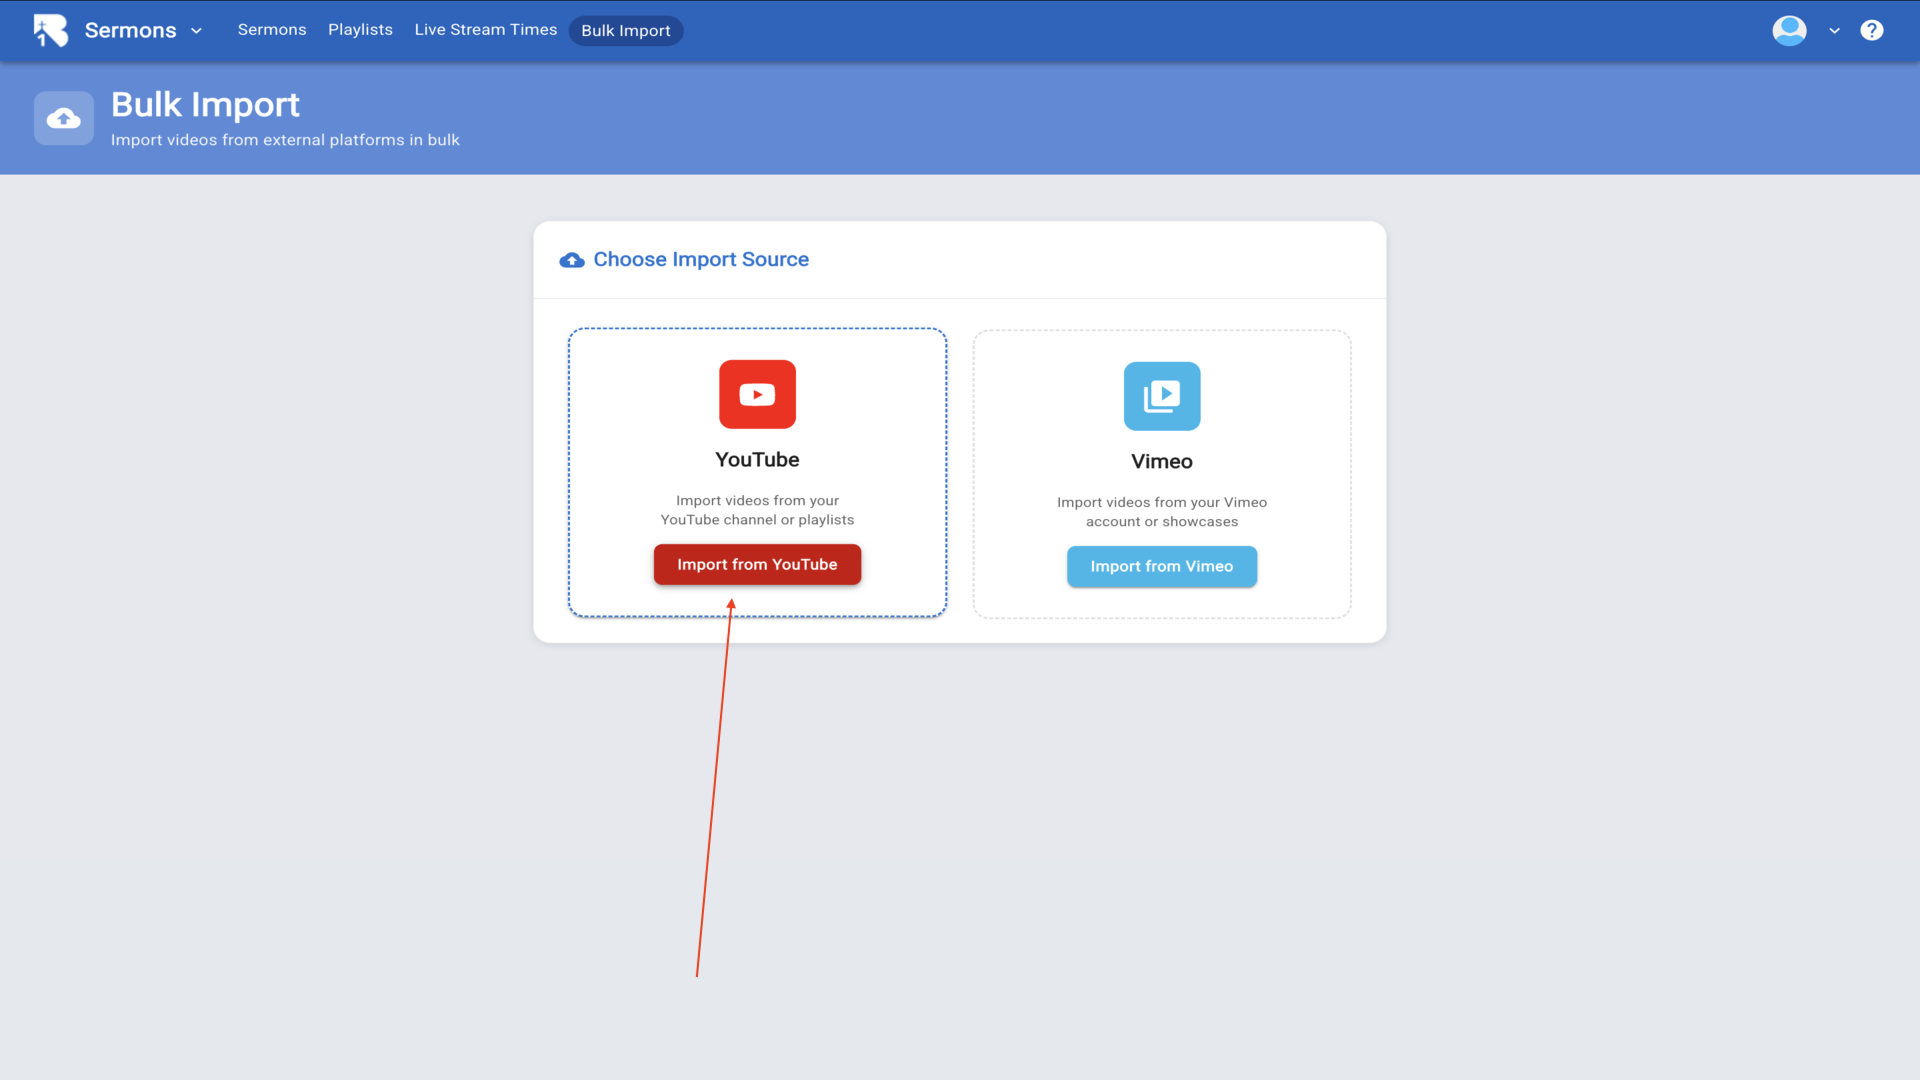Click the Choose Import Source heading

(701, 260)
